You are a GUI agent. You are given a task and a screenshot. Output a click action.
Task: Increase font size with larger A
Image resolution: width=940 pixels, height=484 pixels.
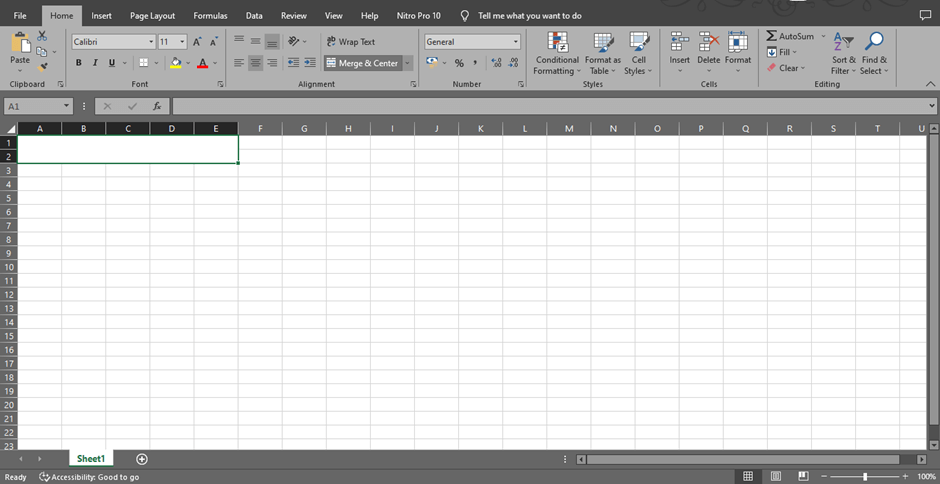click(x=197, y=42)
